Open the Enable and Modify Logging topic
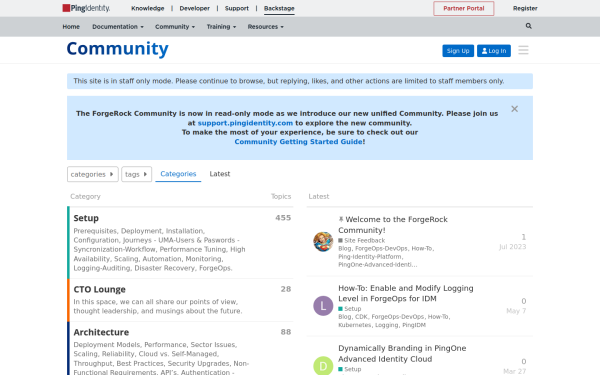This screenshot has height=375, width=600. [406, 293]
